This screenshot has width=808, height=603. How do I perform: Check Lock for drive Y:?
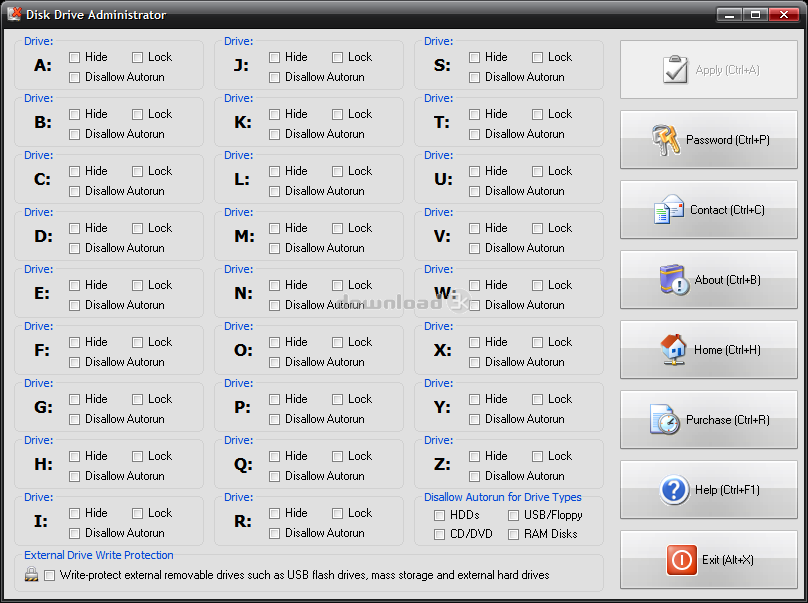(x=537, y=399)
